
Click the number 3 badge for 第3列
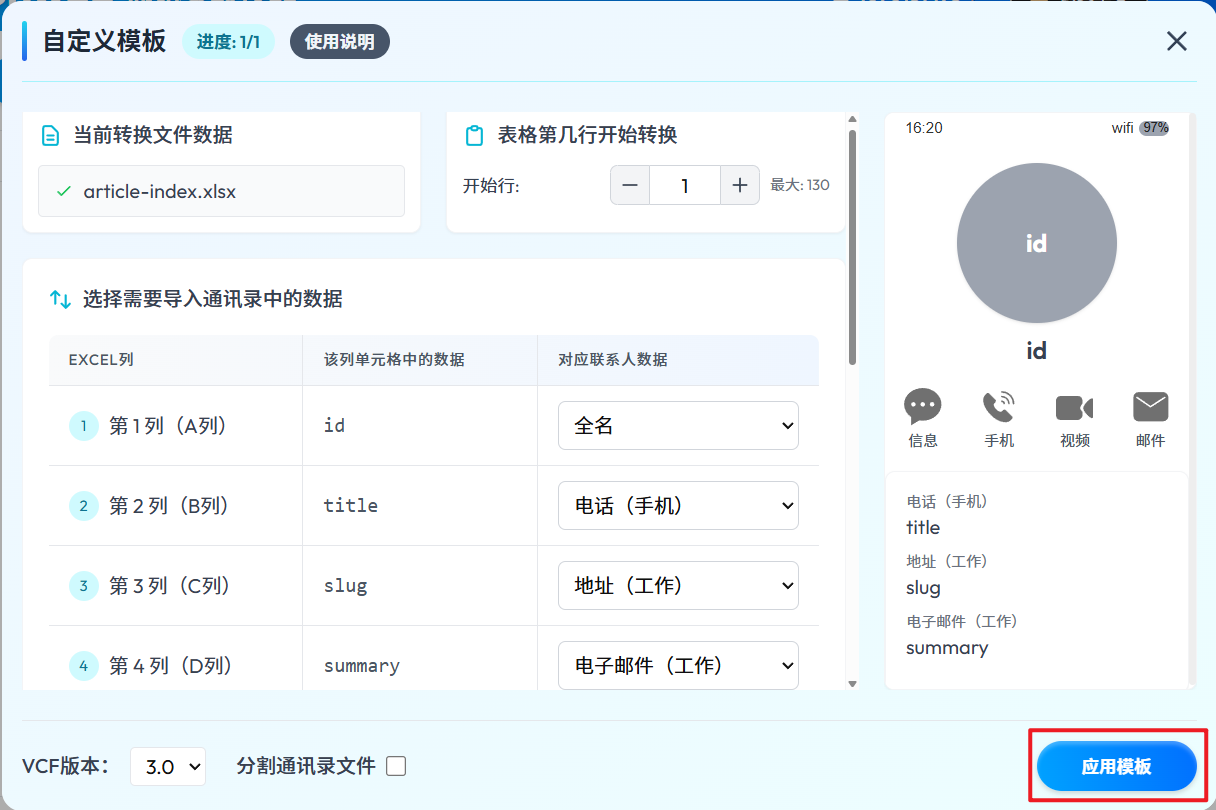(x=84, y=586)
